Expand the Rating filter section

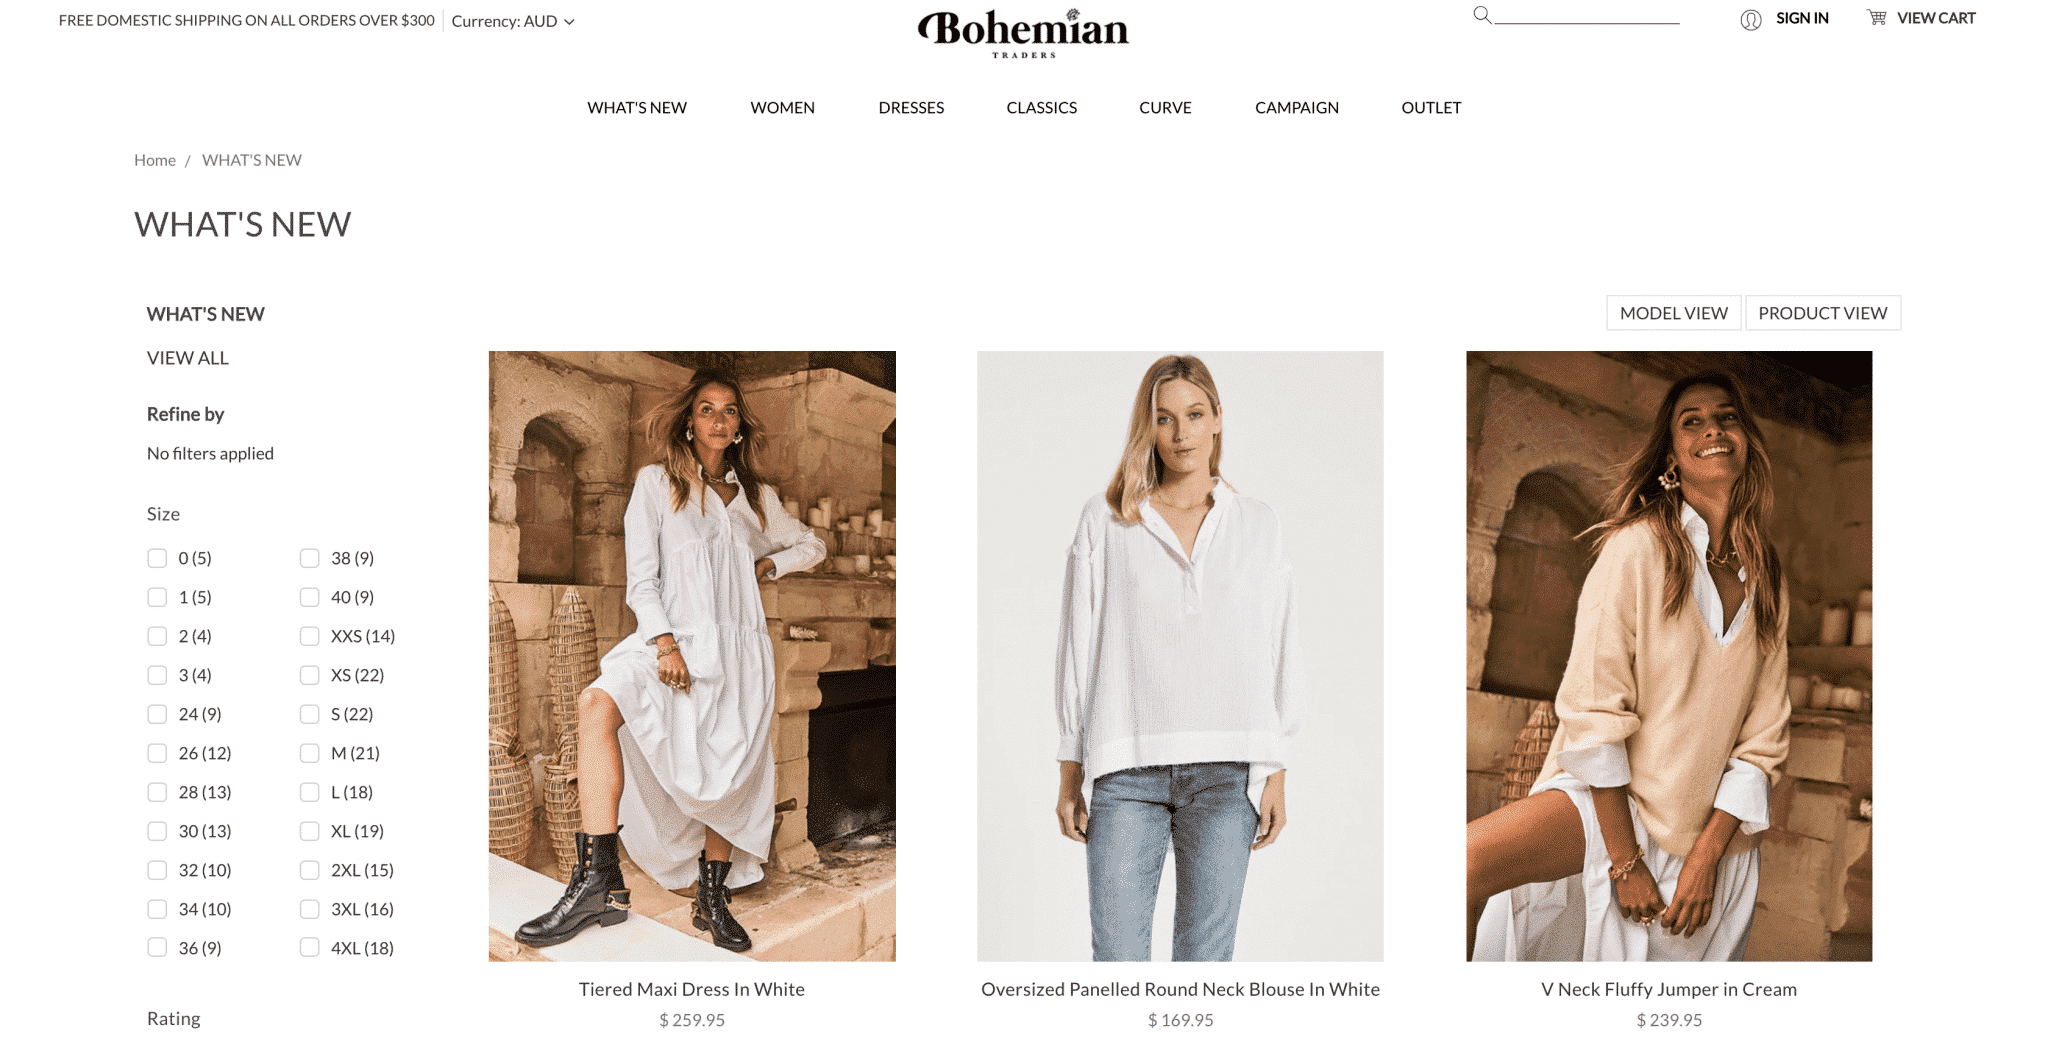[174, 1018]
